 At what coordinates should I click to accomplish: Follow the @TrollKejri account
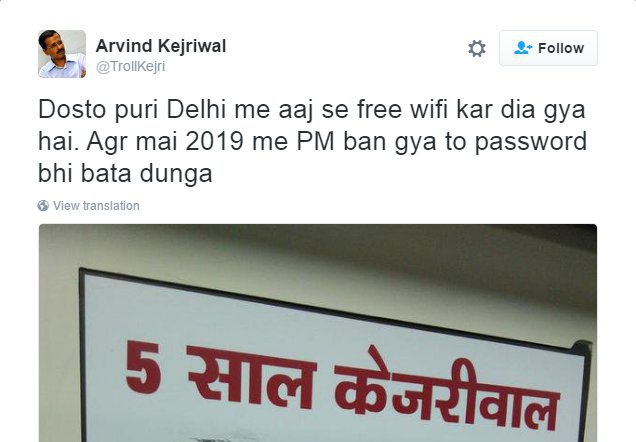tap(548, 48)
